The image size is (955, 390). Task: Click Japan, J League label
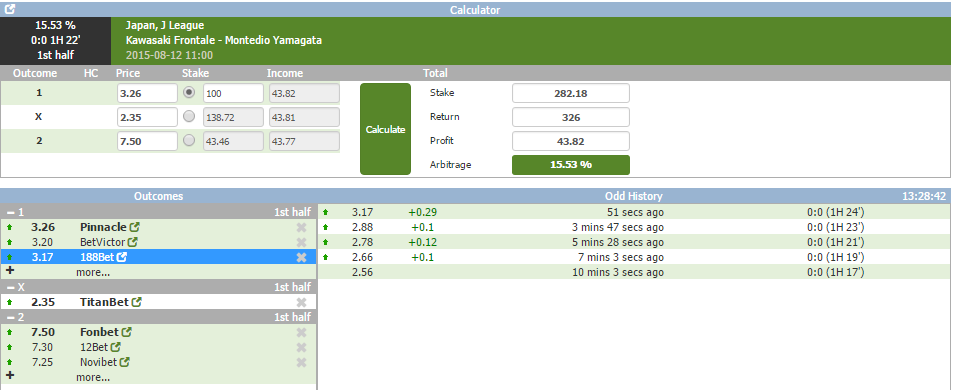(164, 26)
